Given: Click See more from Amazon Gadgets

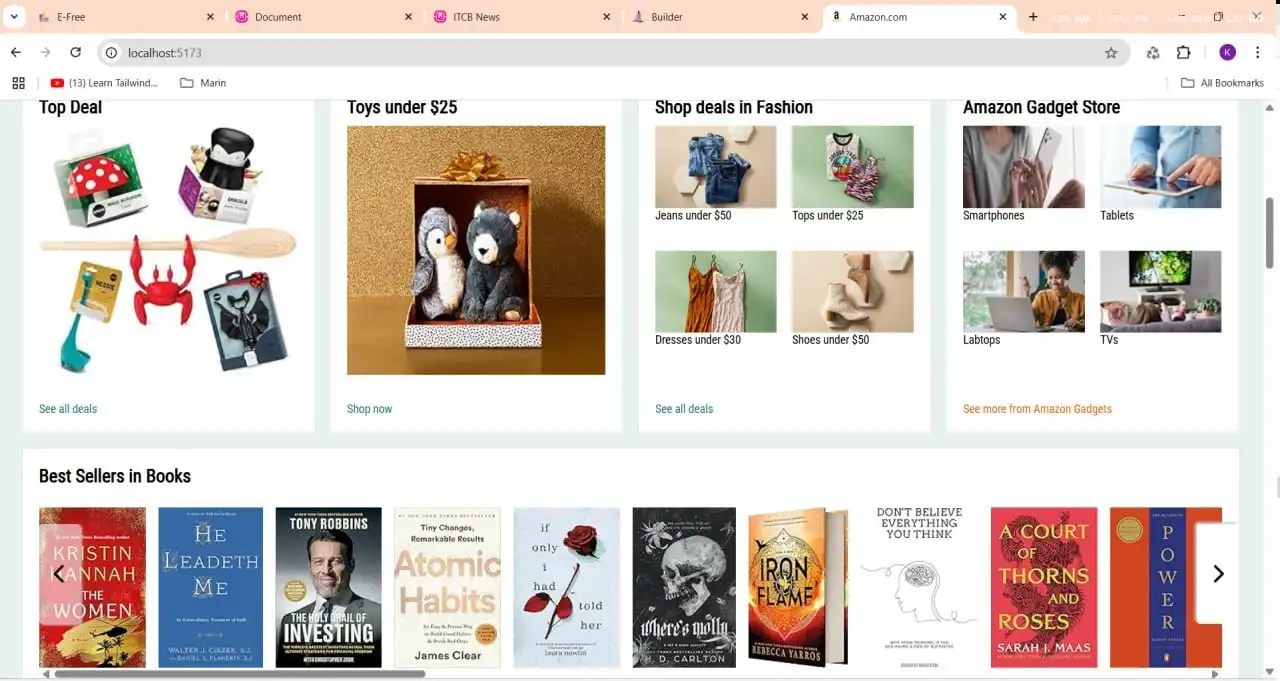Looking at the screenshot, I should click(x=1037, y=409).
